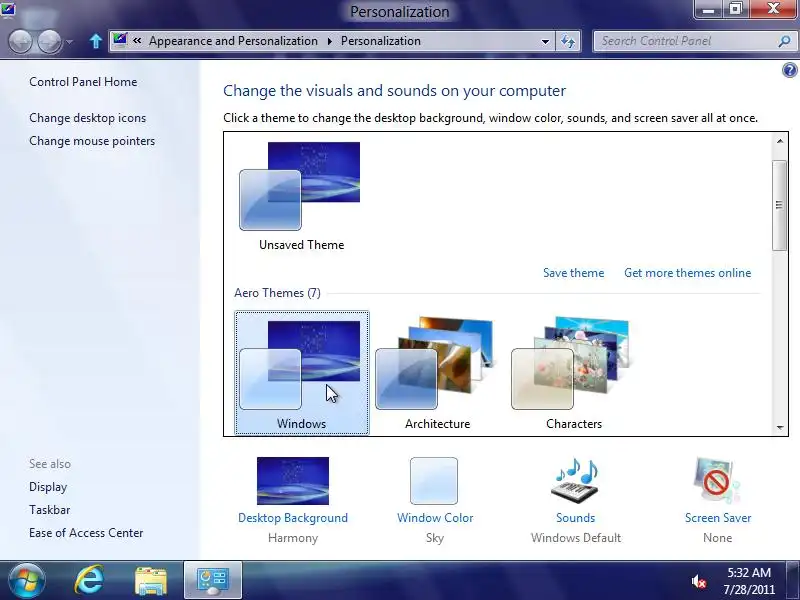The image size is (800, 600).
Task: Click the Screen Saver text link
Action: click(x=718, y=518)
